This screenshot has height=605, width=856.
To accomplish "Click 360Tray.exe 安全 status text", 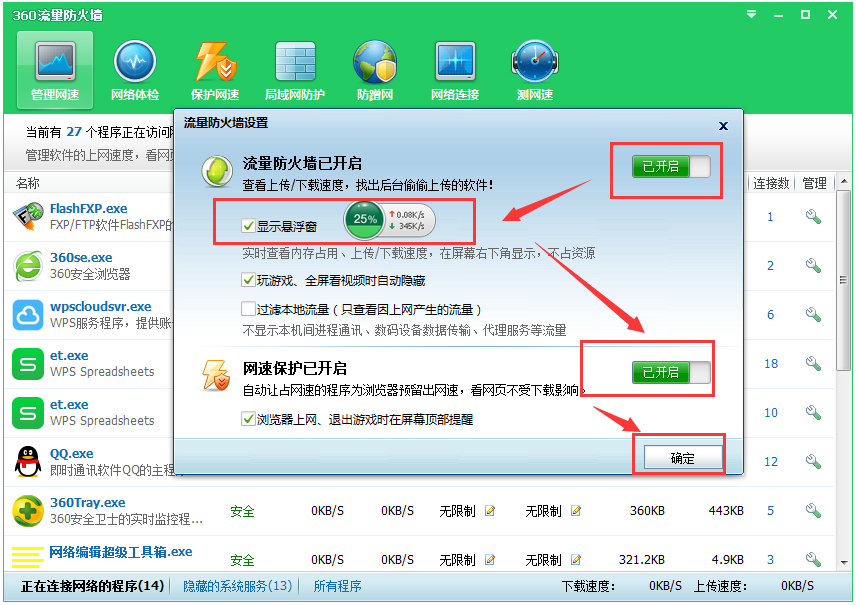I will coord(242,511).
